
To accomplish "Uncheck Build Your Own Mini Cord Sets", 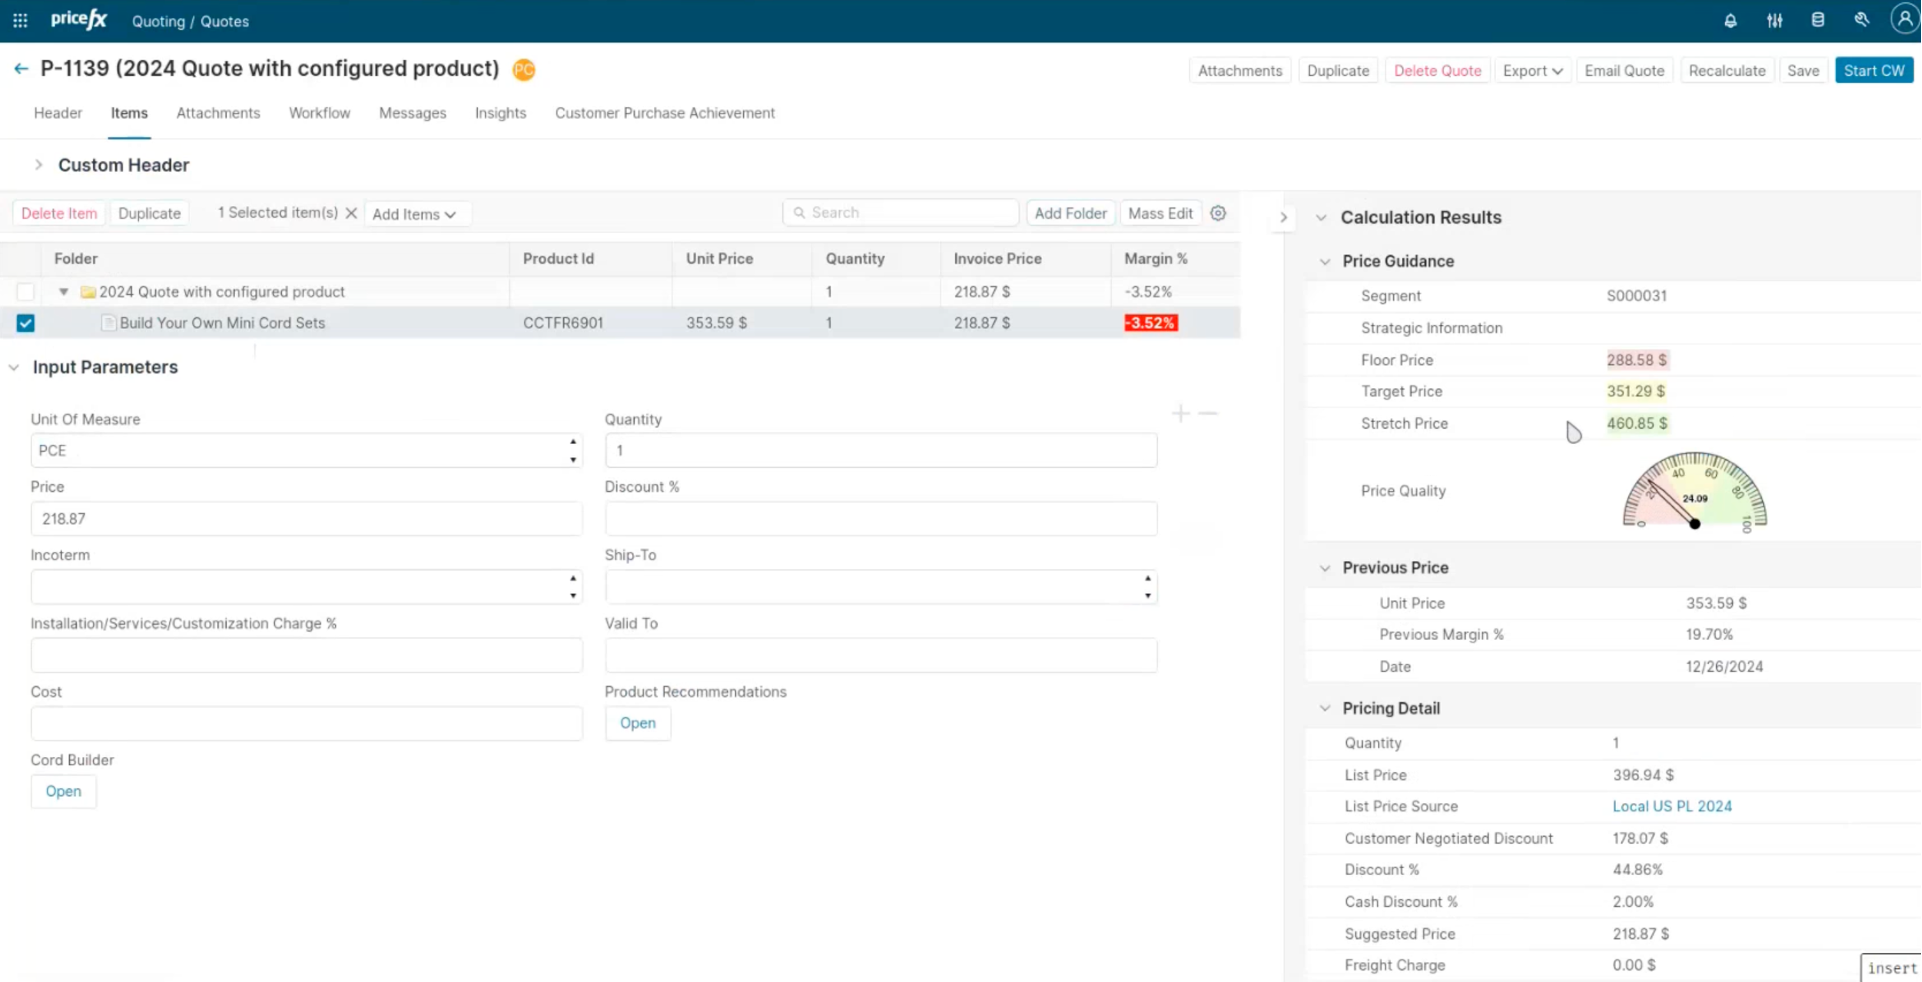I will [26, 323].
